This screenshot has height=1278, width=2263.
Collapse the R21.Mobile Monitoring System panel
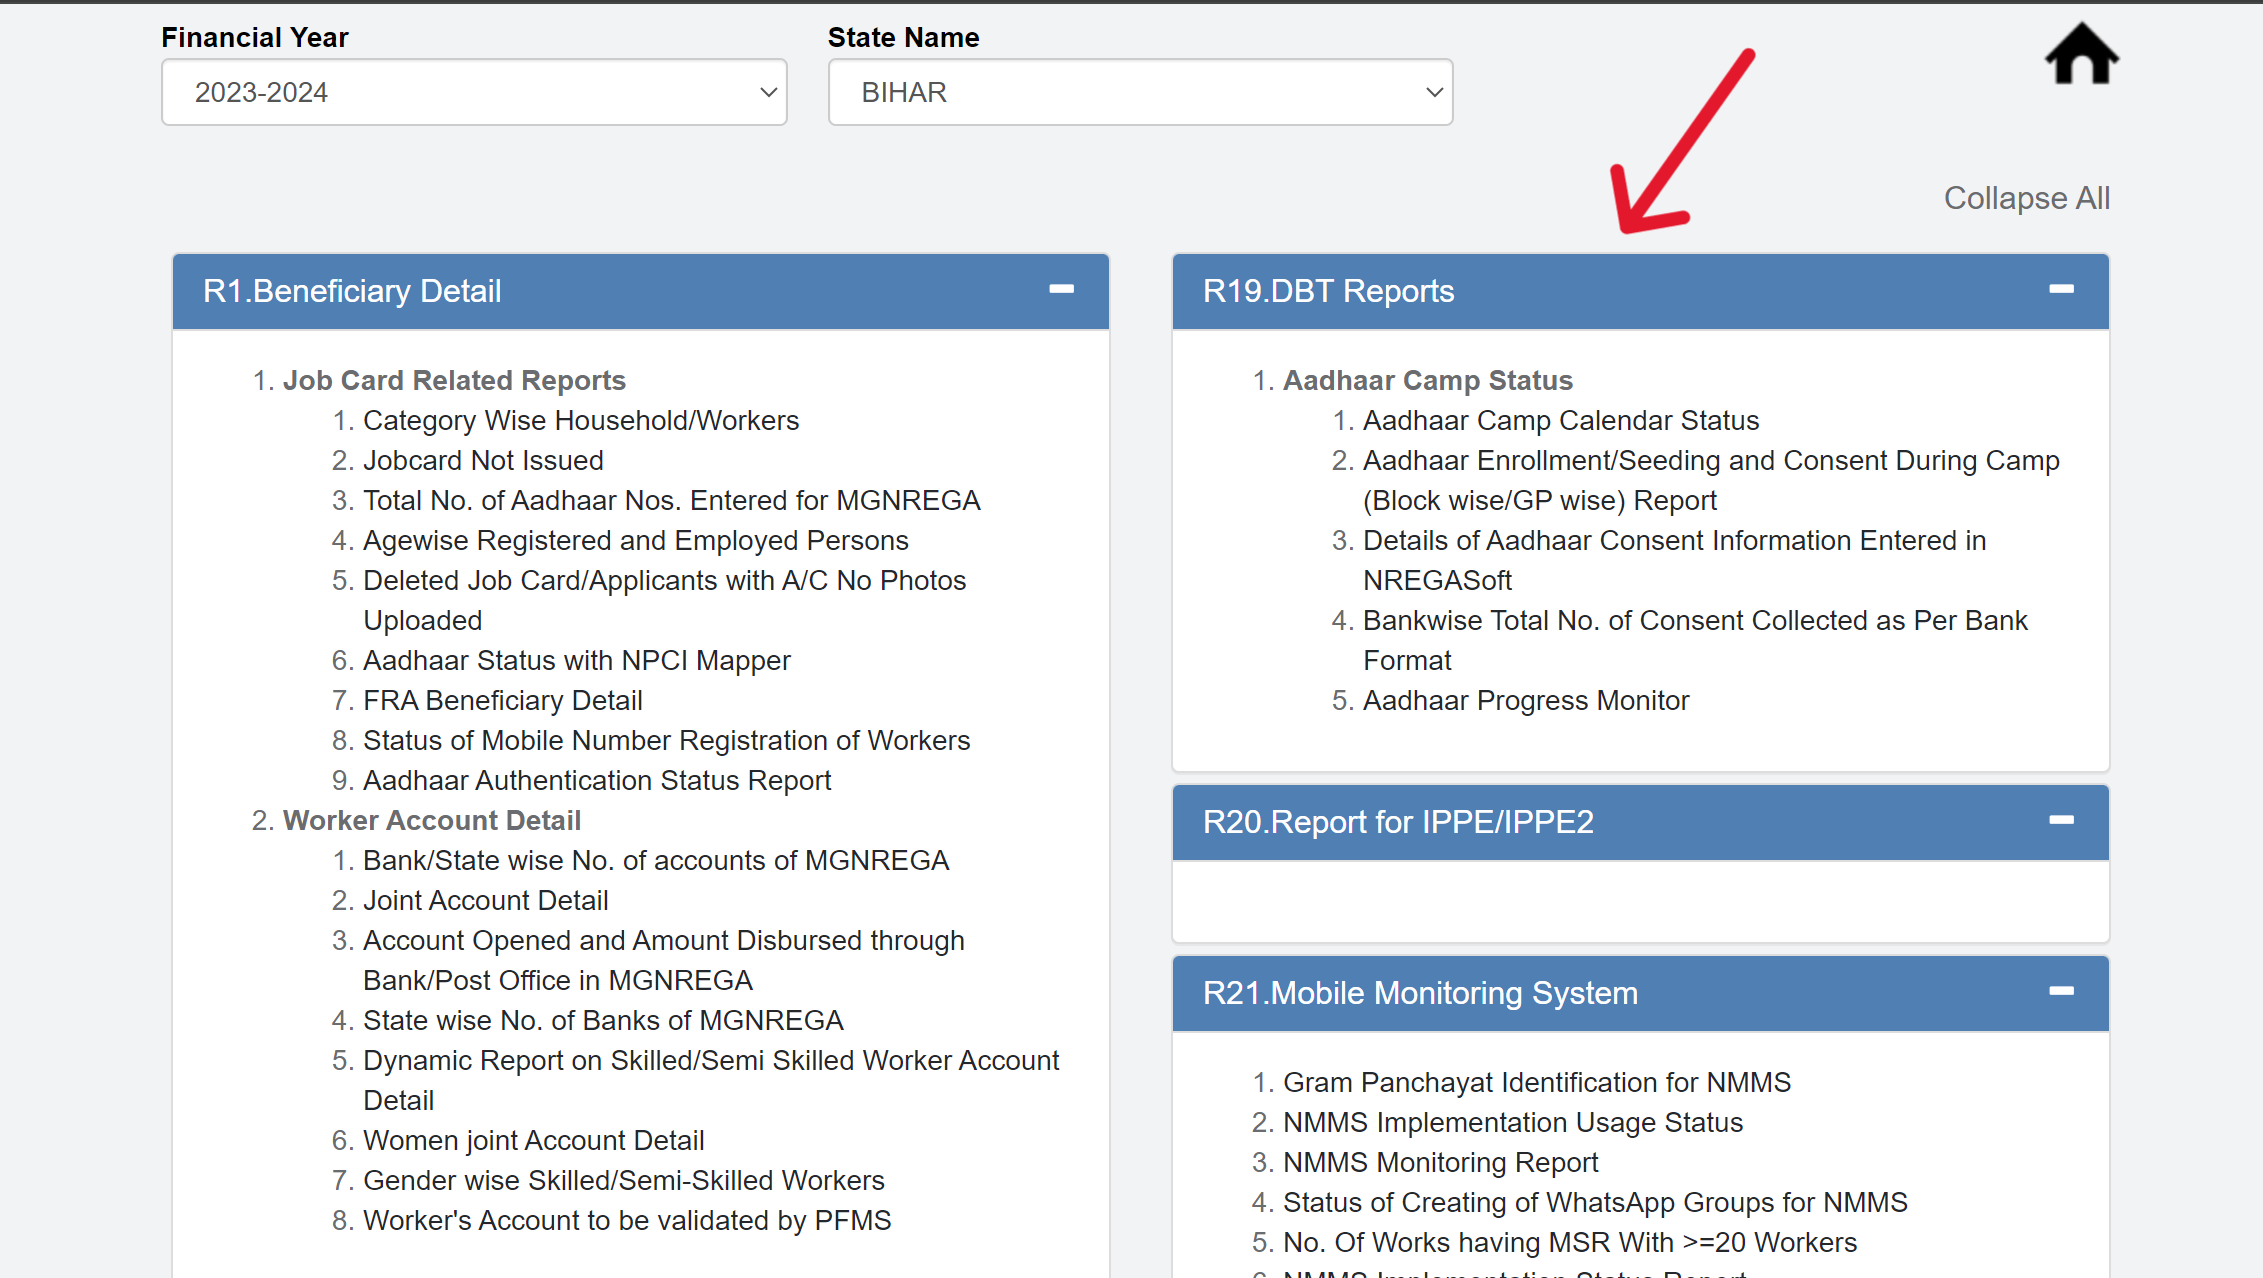click(2063, 992)
